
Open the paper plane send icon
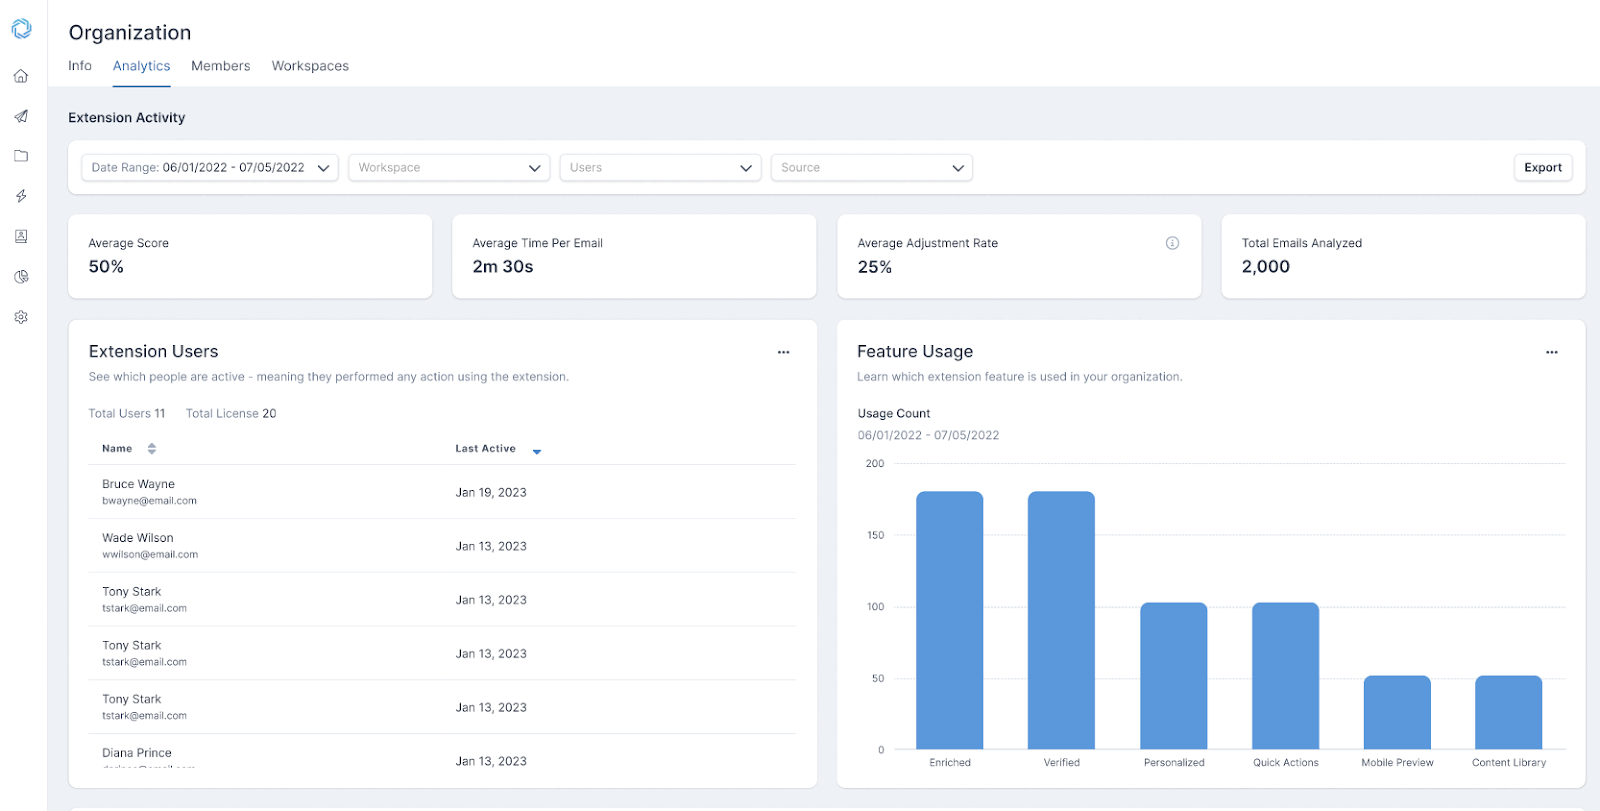click(x=21, y=116)
